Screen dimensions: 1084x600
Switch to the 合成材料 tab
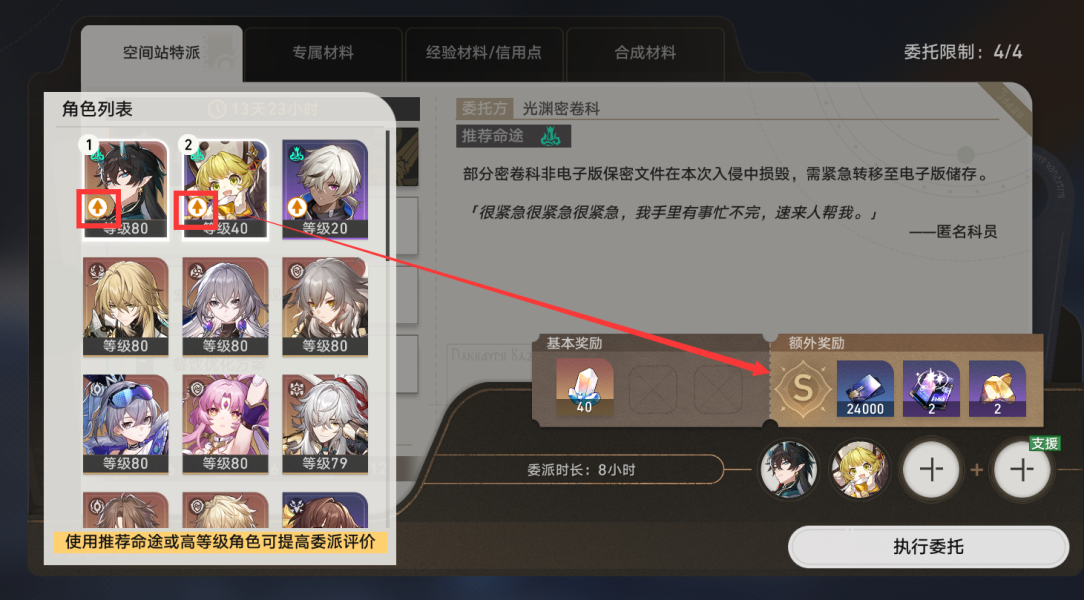point(645,53)
